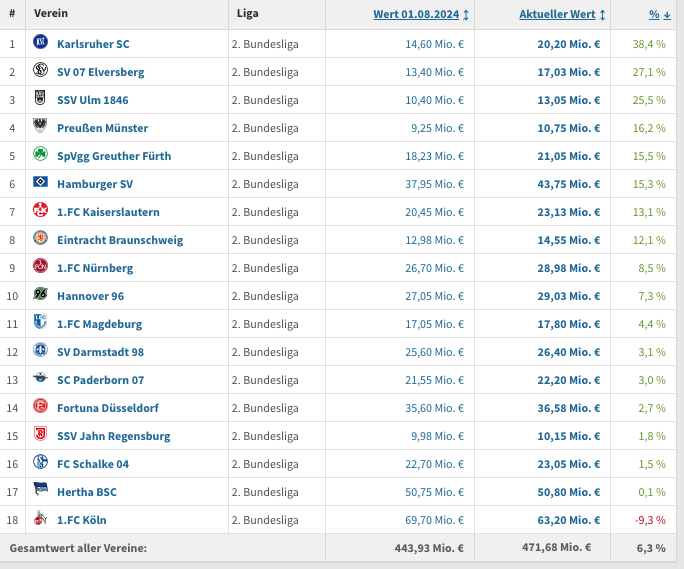Click SV Darmstadt 98's old value 25,60 Mio. €
The image size is (684, 569).
[434, 352]
